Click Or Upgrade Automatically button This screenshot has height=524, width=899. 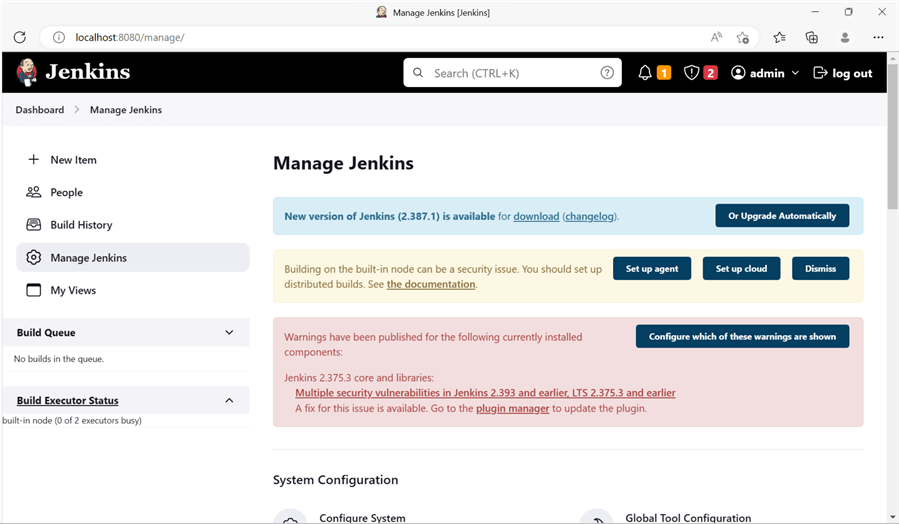[x=782, y=216]
